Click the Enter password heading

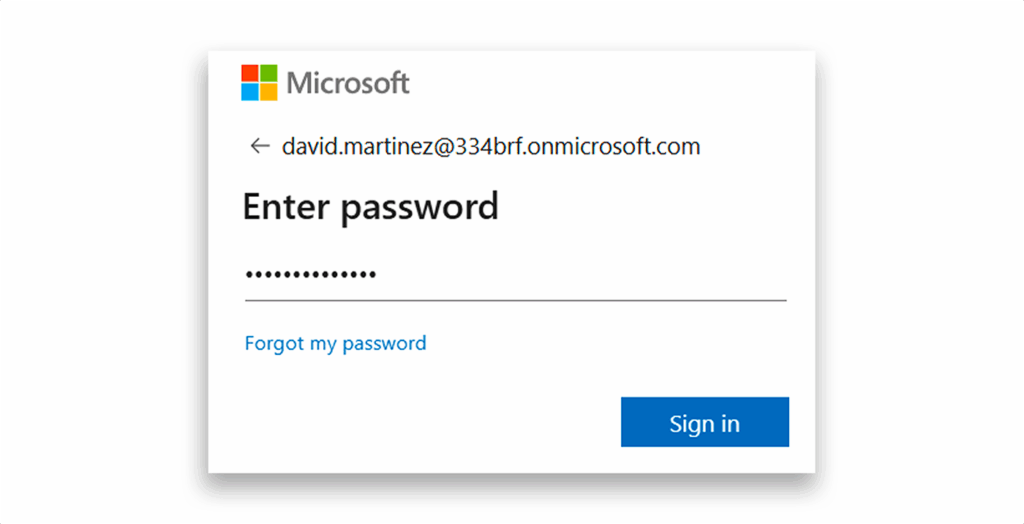tap(370, 206)
